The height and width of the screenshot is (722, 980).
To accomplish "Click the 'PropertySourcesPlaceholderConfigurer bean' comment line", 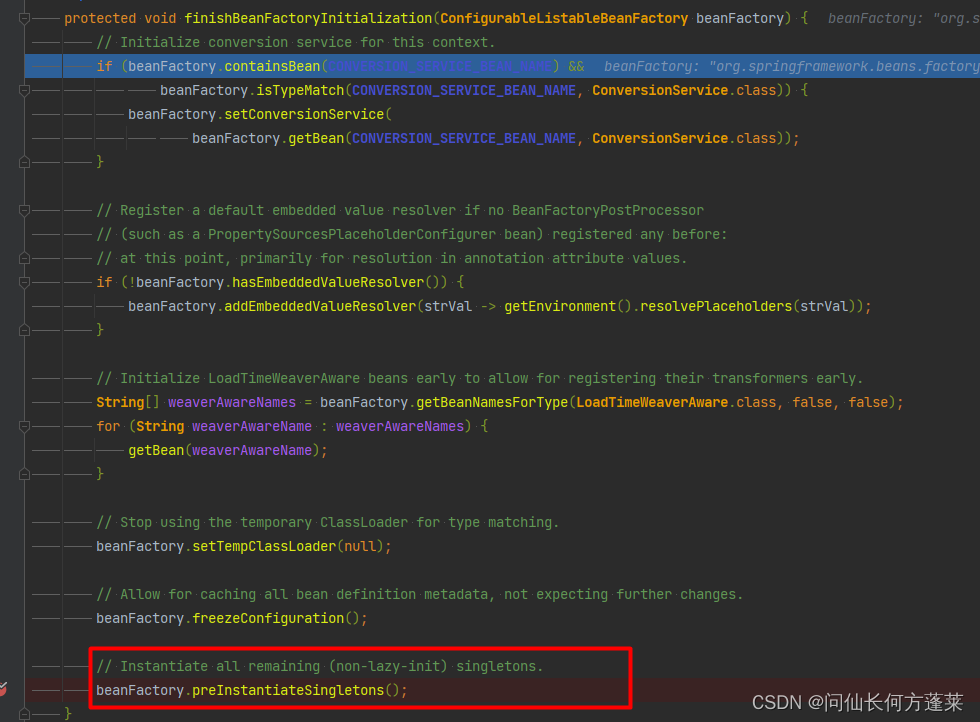I will click(412, 234).
